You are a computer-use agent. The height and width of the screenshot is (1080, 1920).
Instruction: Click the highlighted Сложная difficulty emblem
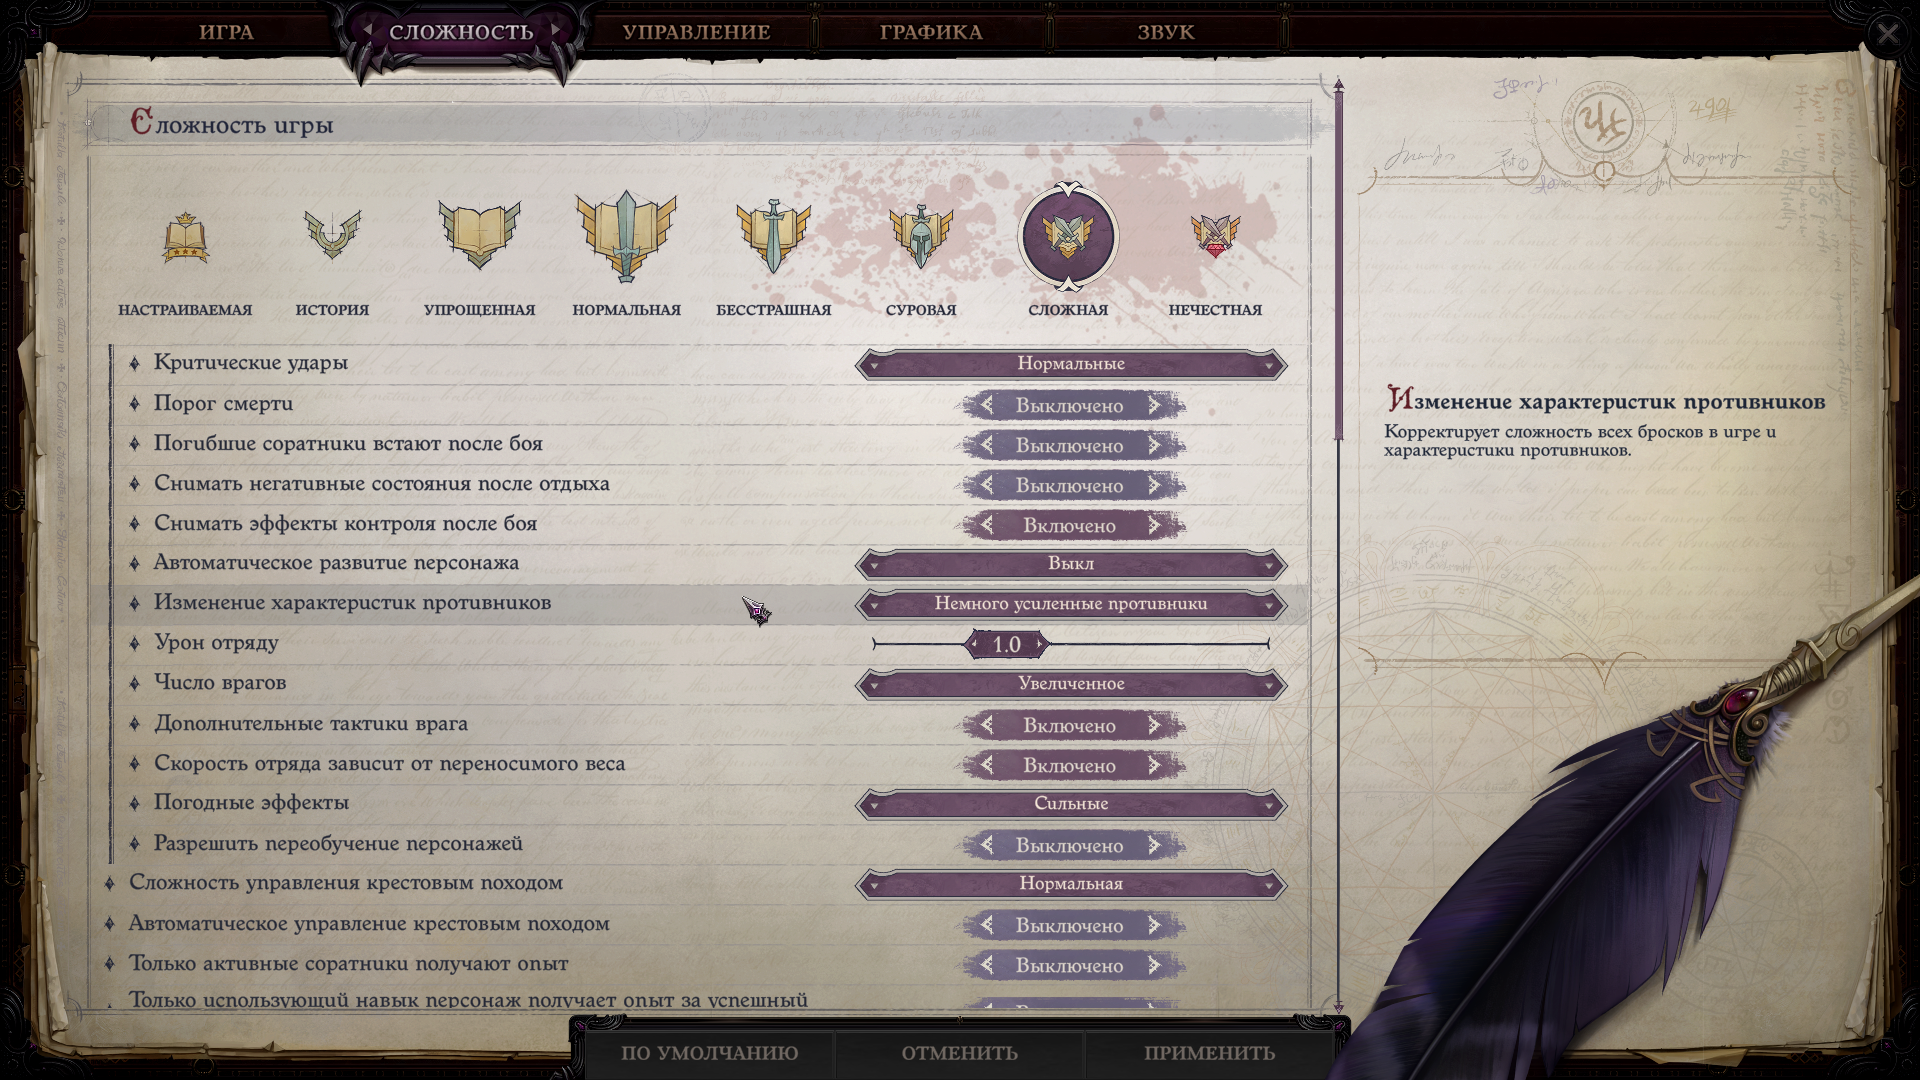click(1068, 237)
